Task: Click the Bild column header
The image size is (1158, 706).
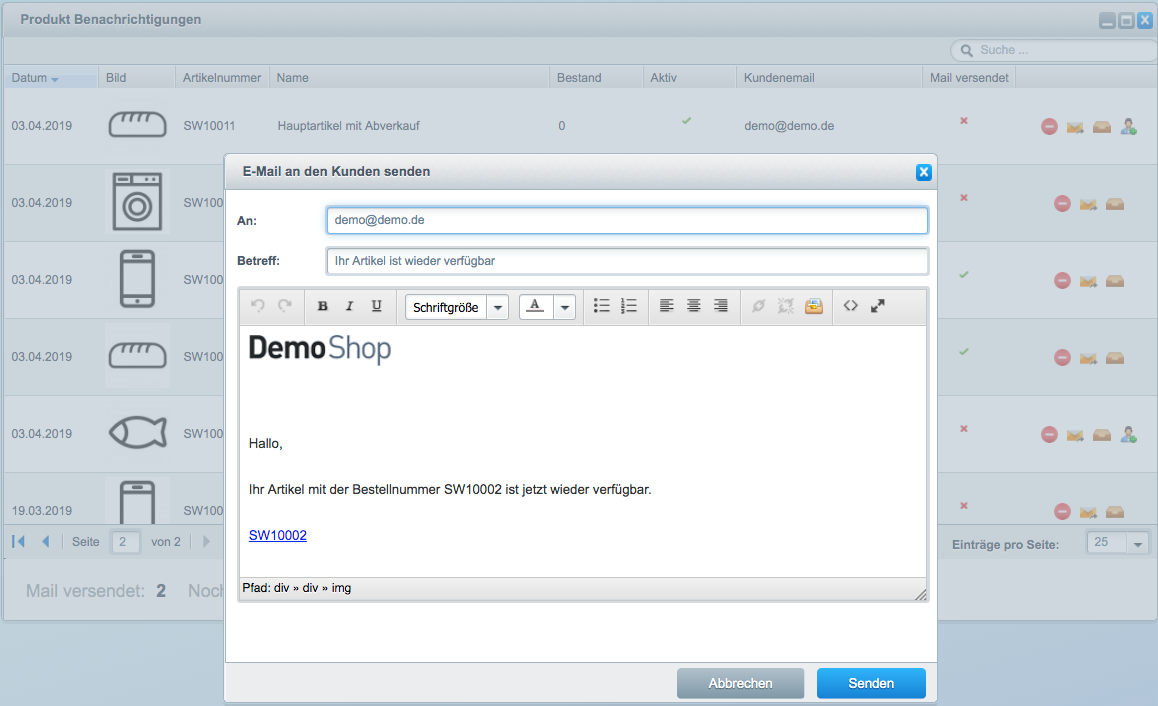Action: coord(137,78)
